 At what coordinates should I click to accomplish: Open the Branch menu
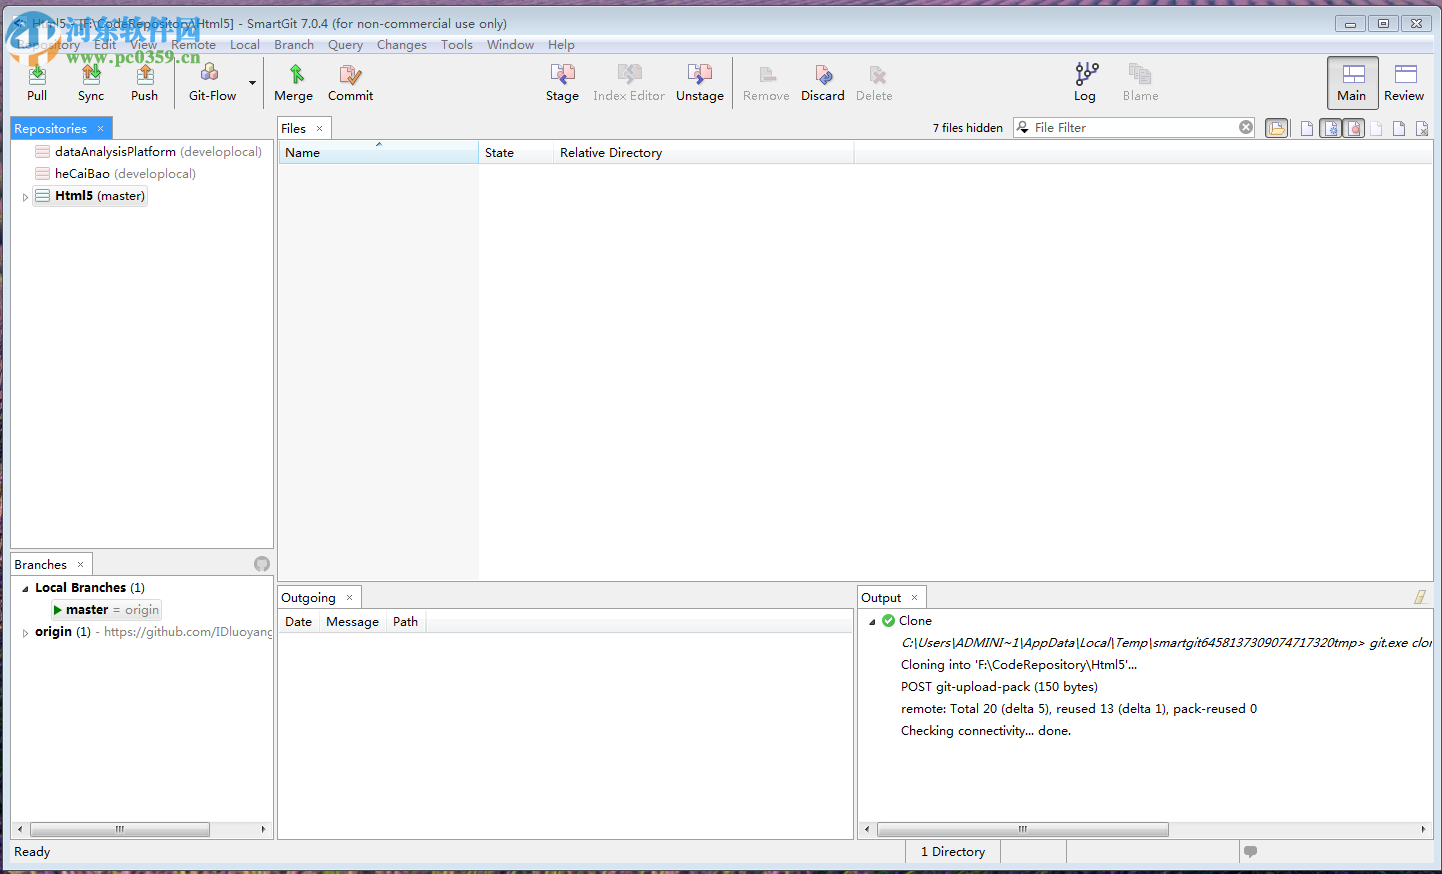(x=294, y=45)
